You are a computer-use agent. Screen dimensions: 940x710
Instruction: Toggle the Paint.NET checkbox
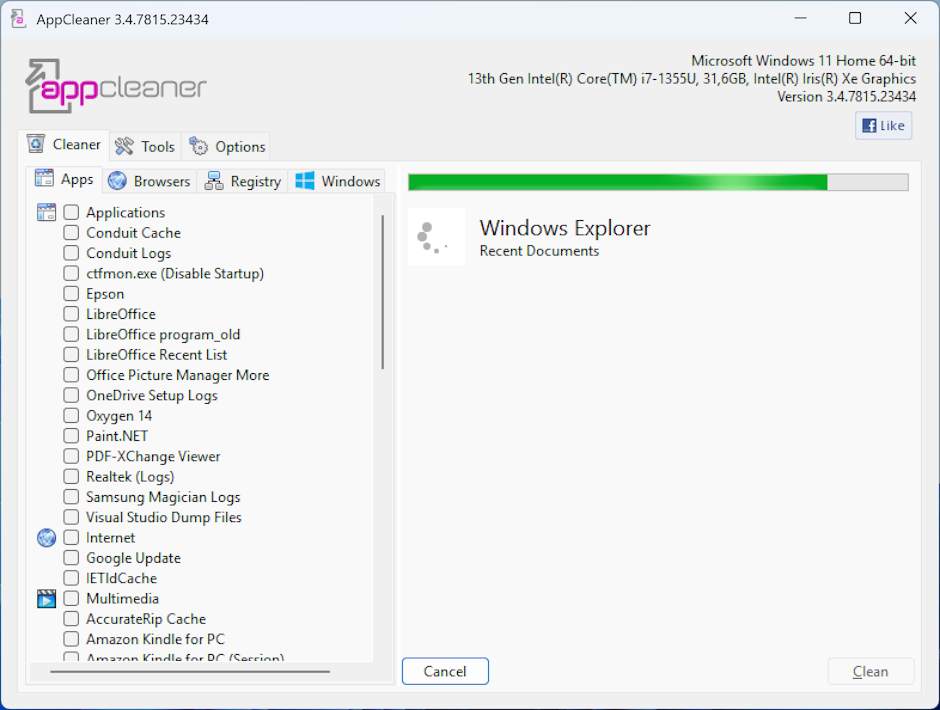point(71,436)
